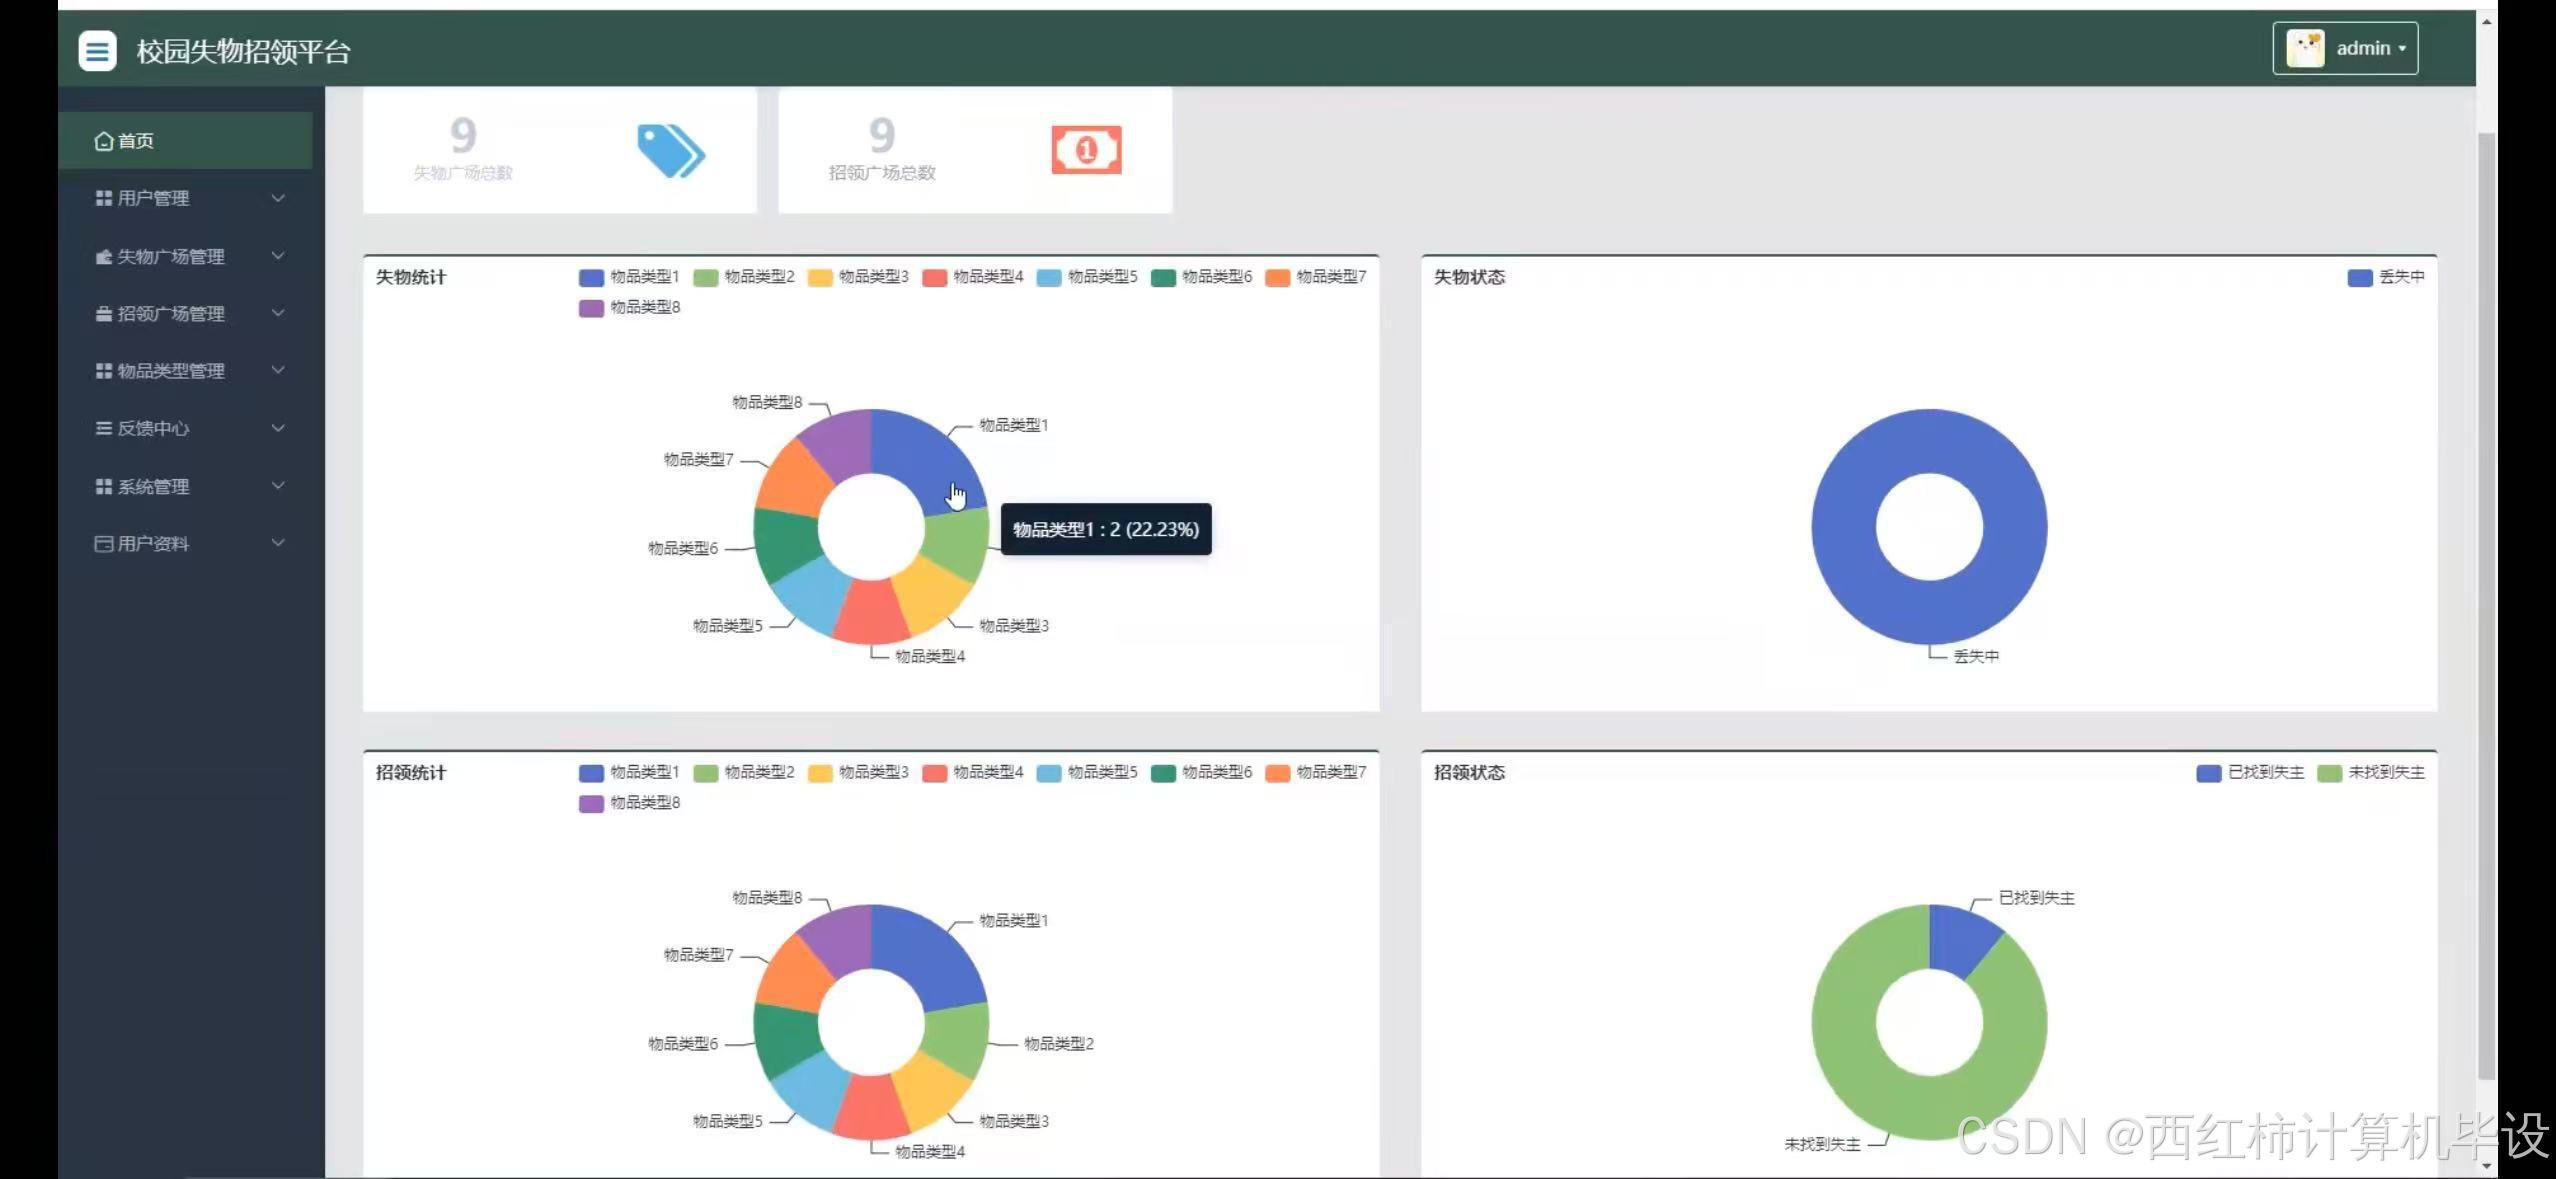Toggle the 未找到失主 legend label in the 招领状态 chart
Screen dimensions: 2556x1179
click(2386, 772)
